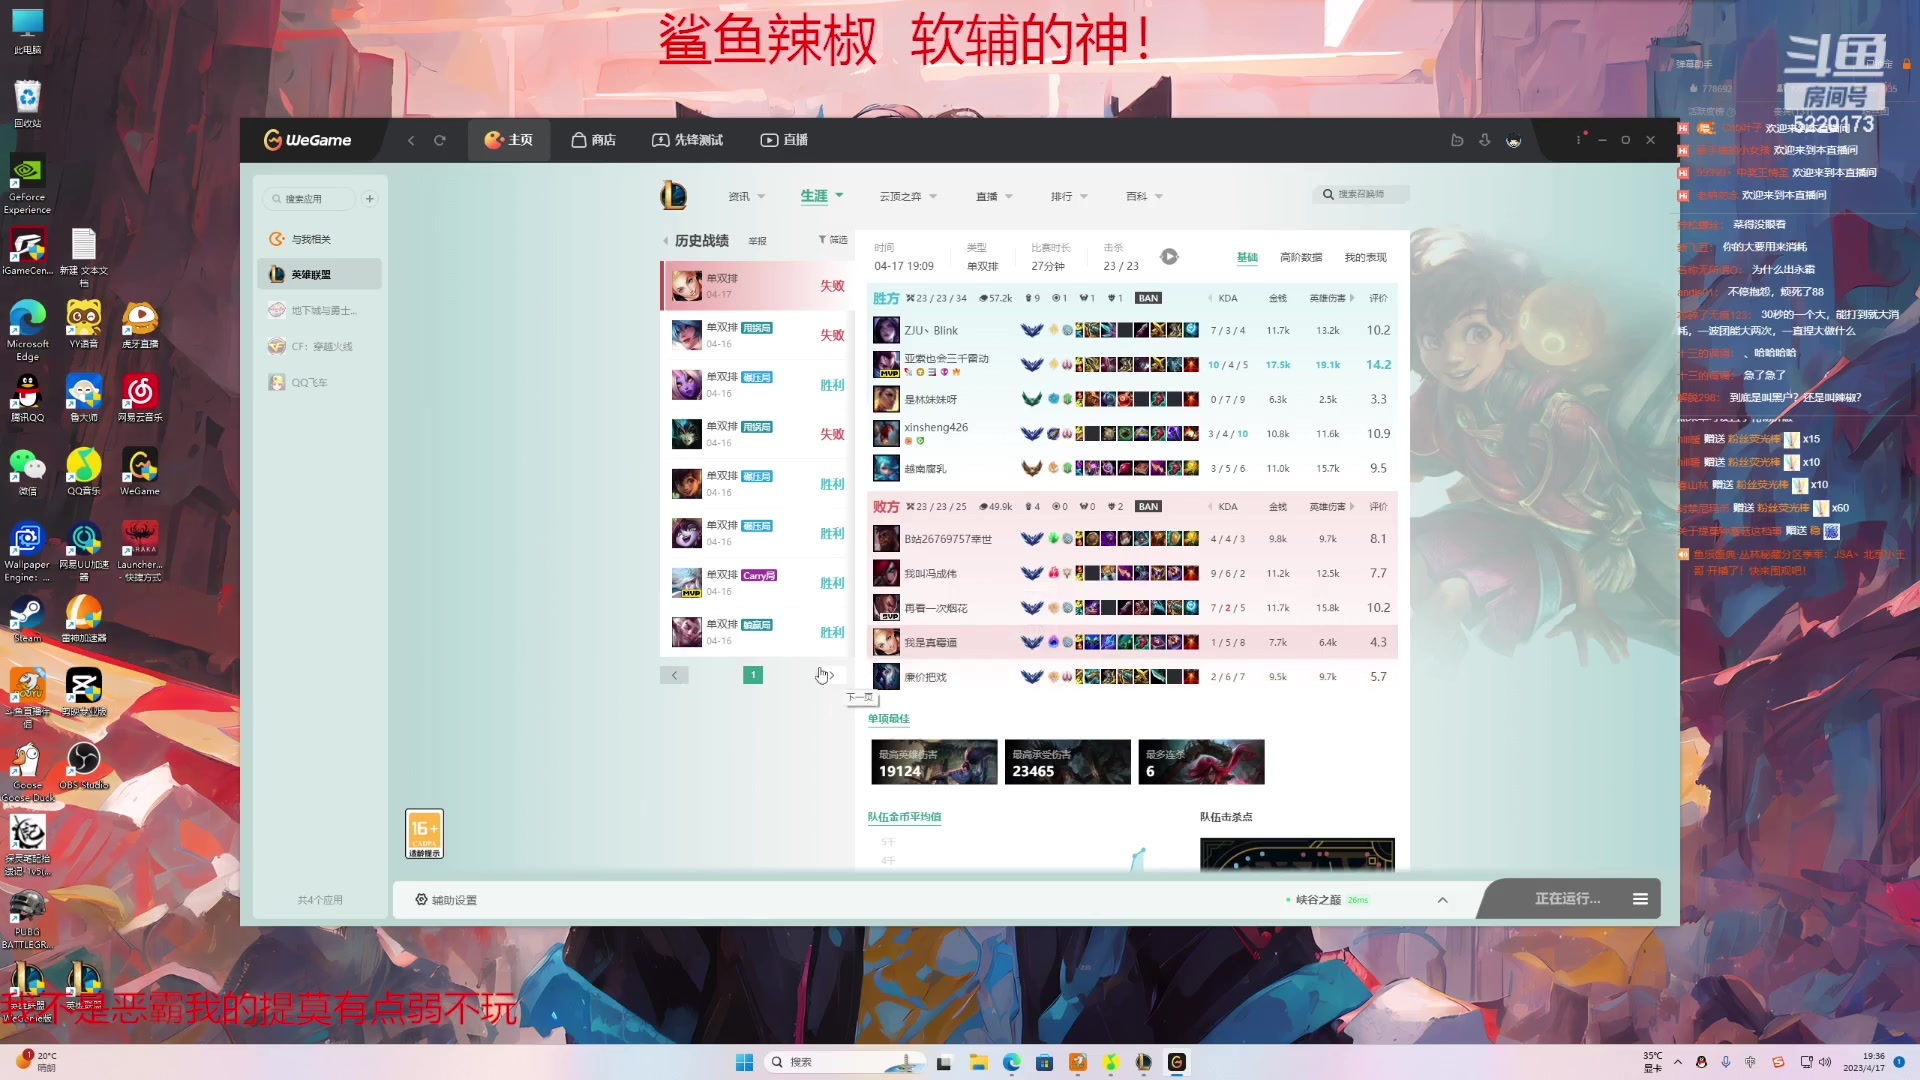Open 商店 in the top navigation
Viewport: 1920px width, 1080px height.
[x=593, y=140]
